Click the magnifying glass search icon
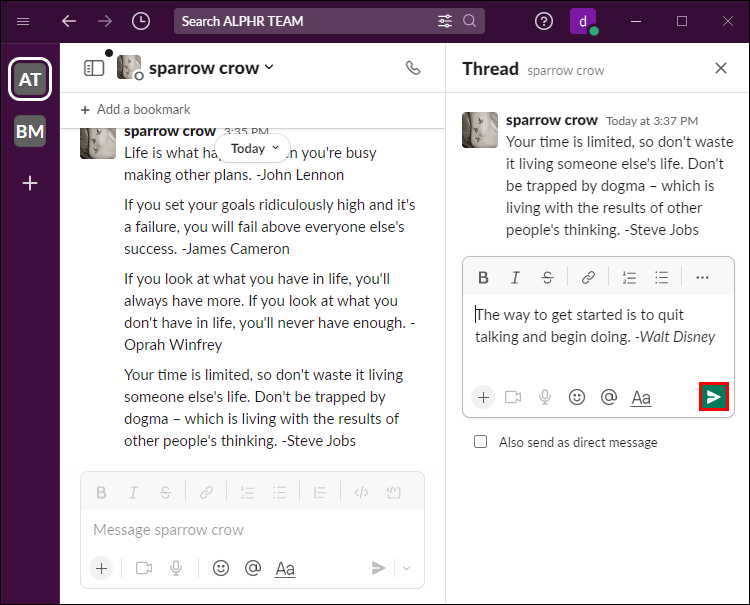The image size is (750, 605). (x=470, y=21)
